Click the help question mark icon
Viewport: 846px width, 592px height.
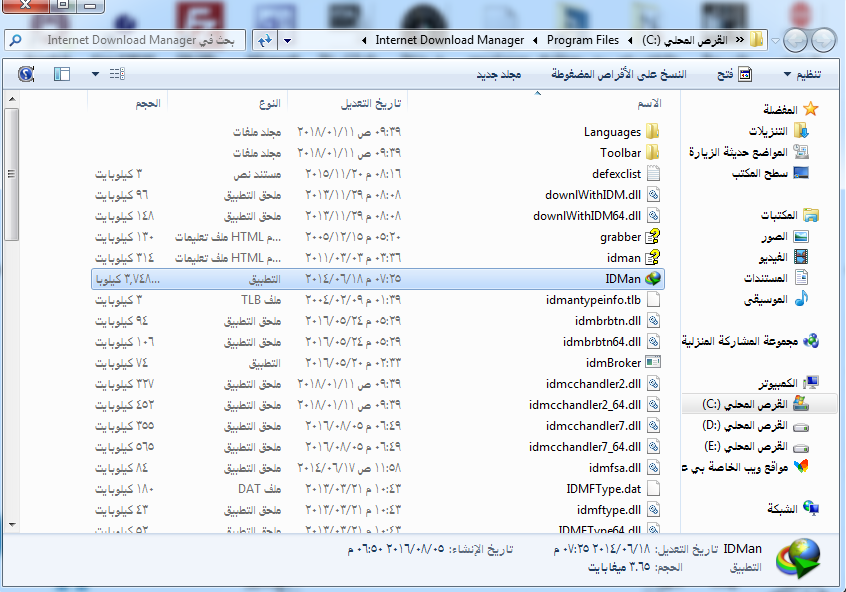click(x=26, y=74)
